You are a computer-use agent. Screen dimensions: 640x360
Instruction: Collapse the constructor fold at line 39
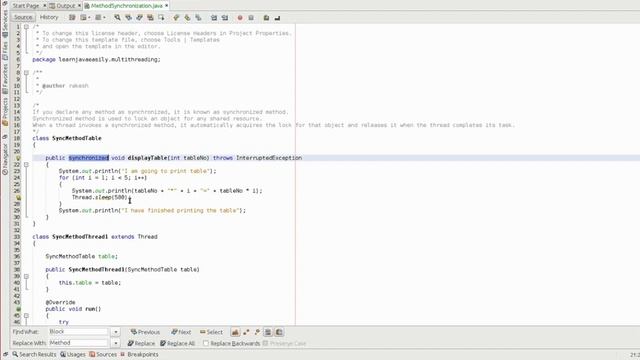tap(26, 276)
